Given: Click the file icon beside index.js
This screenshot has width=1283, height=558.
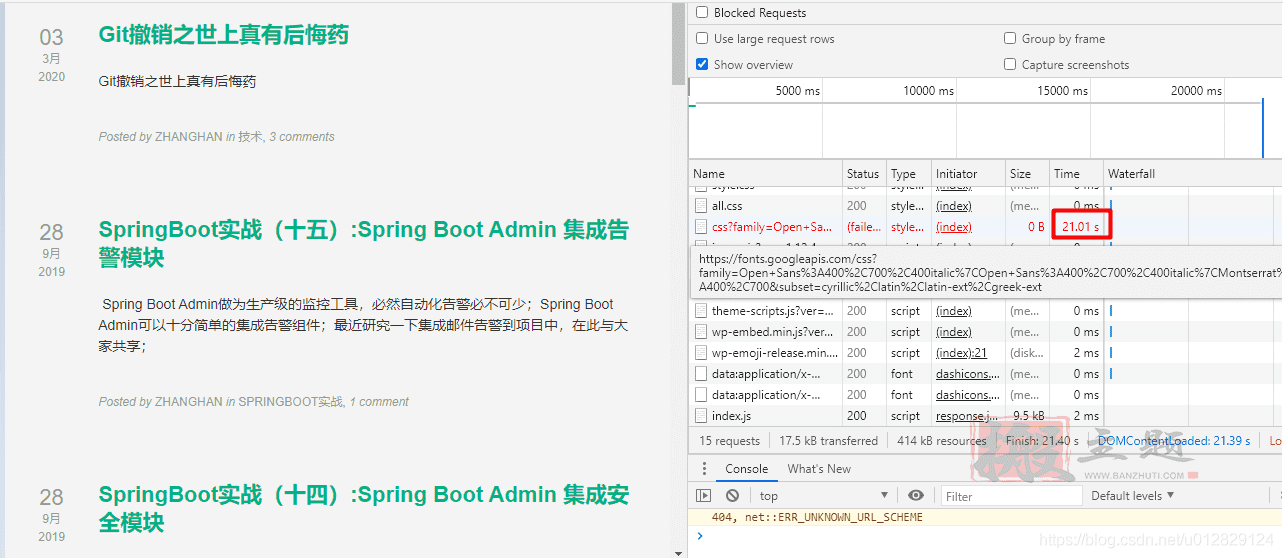Looking at the screenshot, I should coord(702,416).
